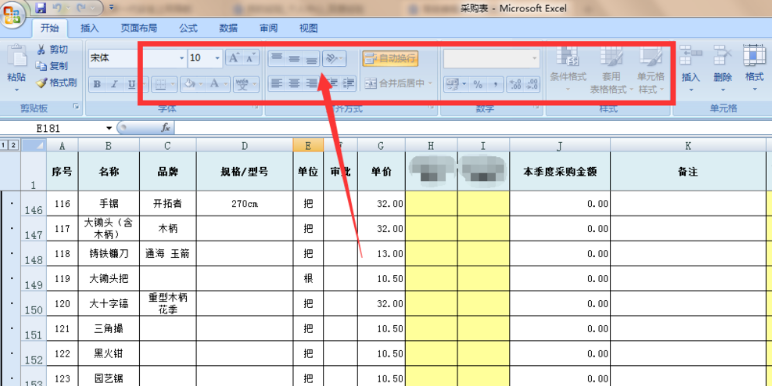Viewport: 772px width, 386px height.
Task: Switch to the 审阅 tab
Action: tap(269, 29)
